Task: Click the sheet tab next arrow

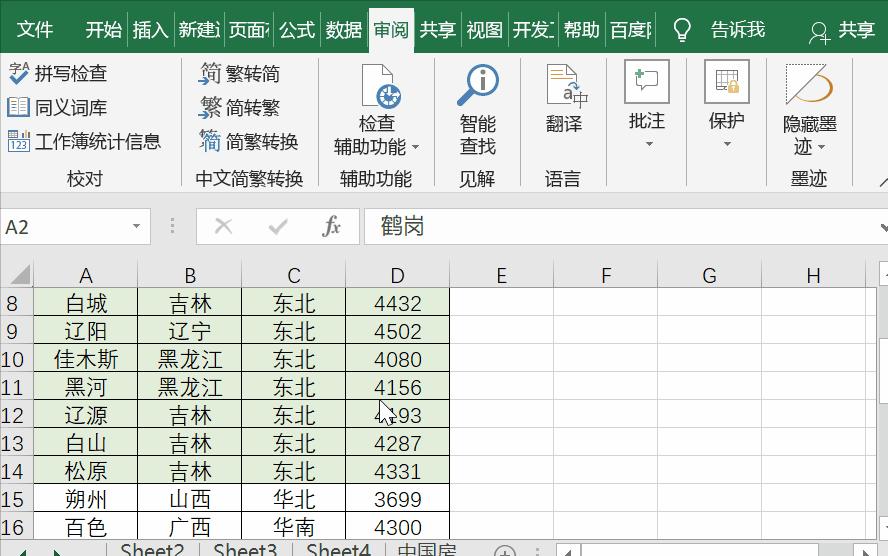Action: [57, 552]
